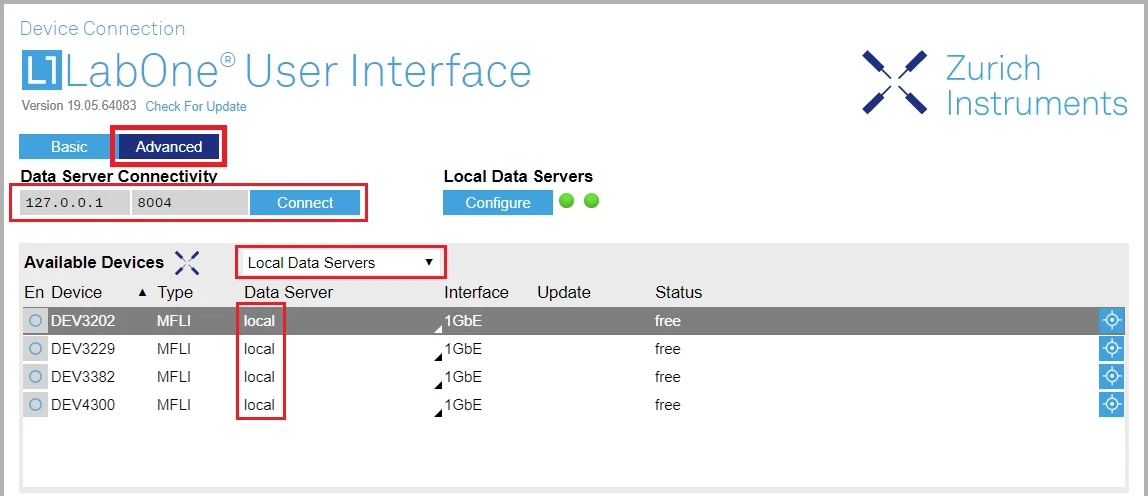Image resolution: width=1148 pixels, height=496 pixels.
Task: Enable device DEV3229 radio button
Action: pos(35,348)
